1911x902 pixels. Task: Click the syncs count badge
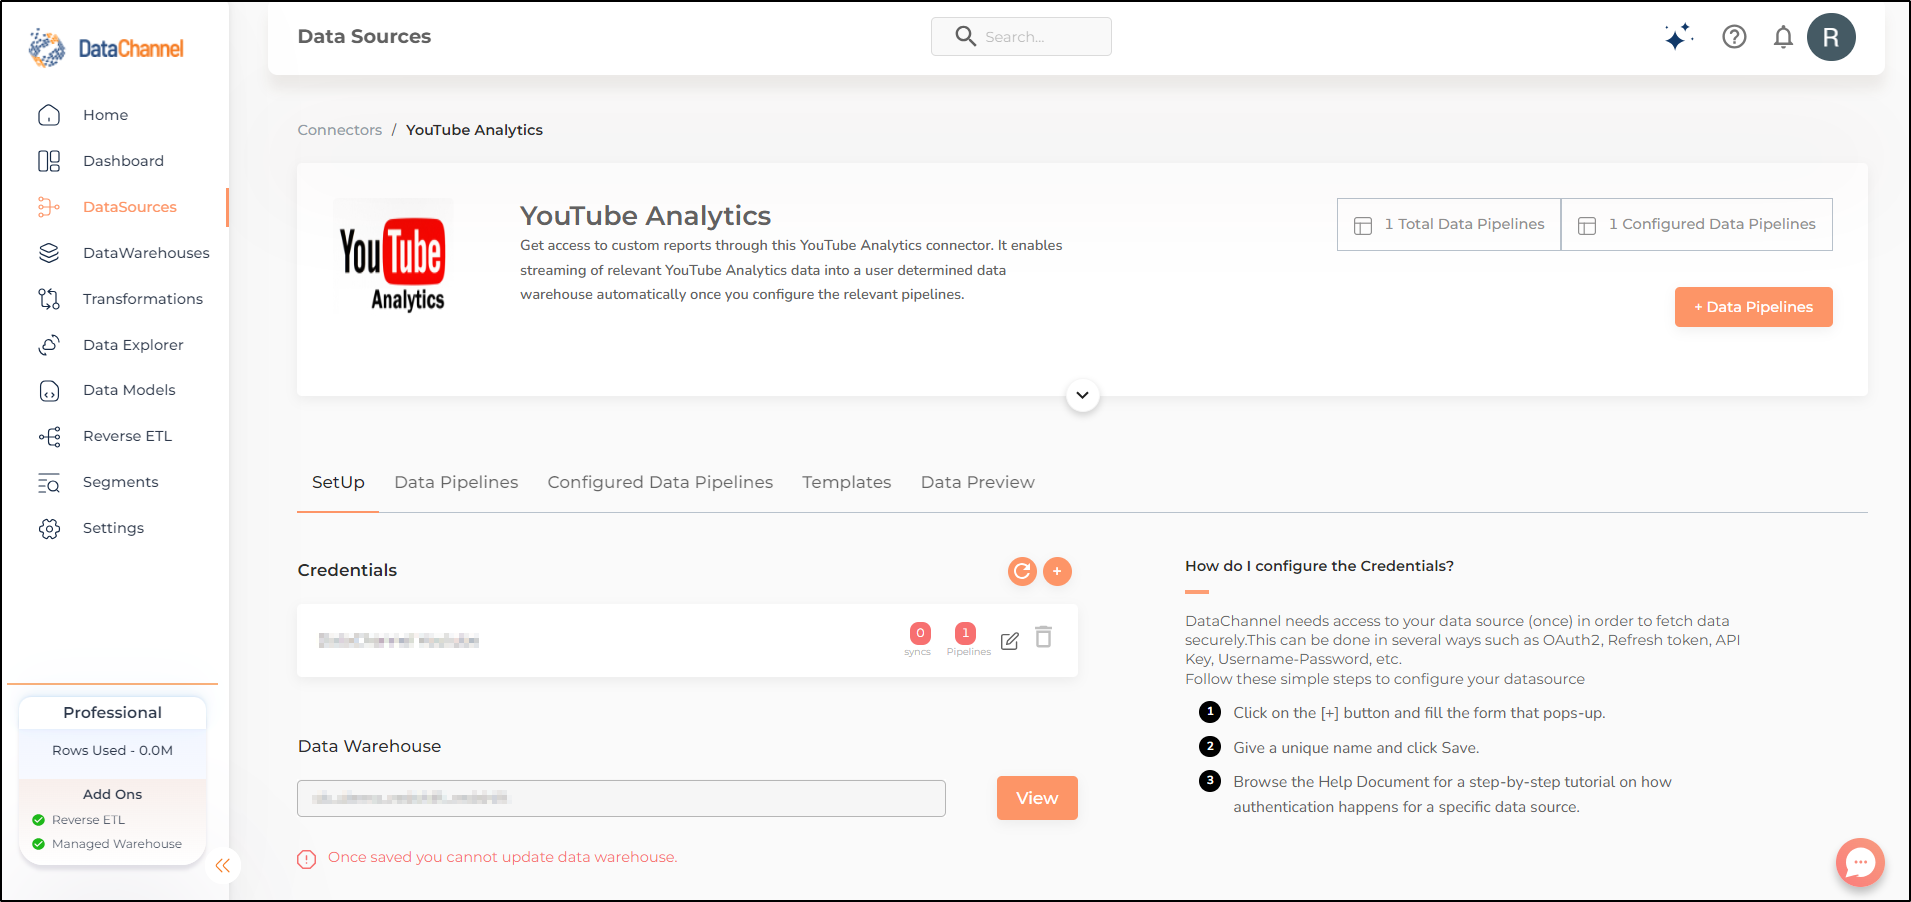[920, 633]
